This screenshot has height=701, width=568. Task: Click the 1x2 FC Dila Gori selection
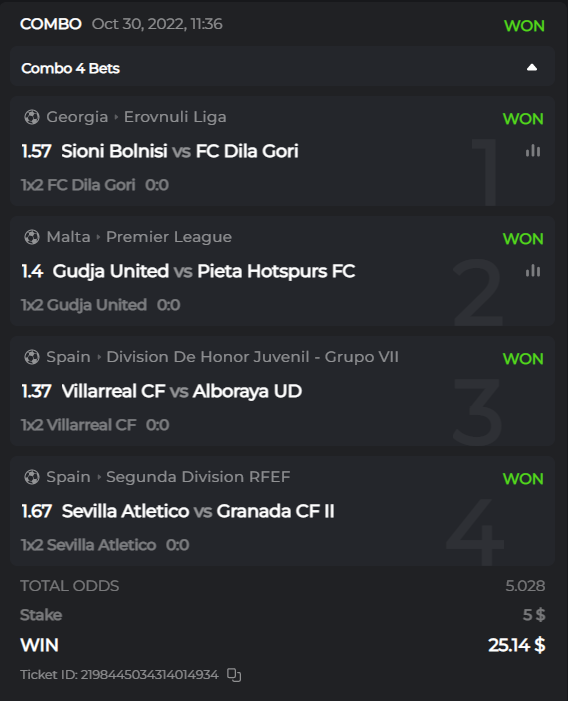pyautogui.click(x=78, y=185)
